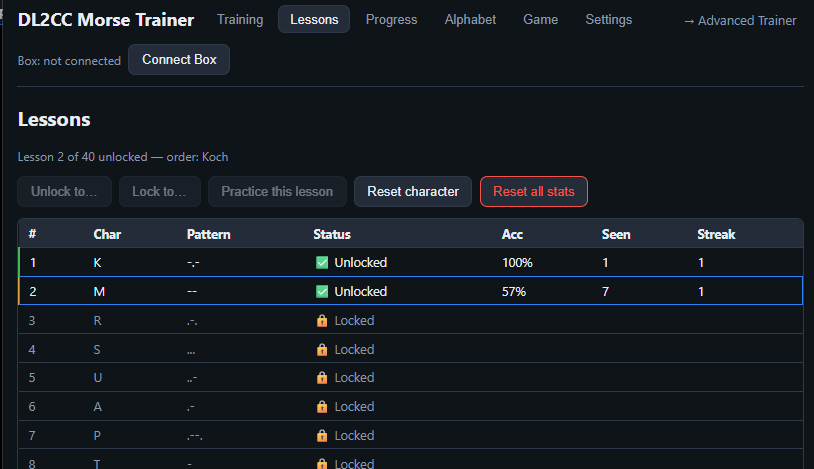Click the Reset character button
Image resolution: width=814 pixels, height=469 pixels.
click(413, 192)
